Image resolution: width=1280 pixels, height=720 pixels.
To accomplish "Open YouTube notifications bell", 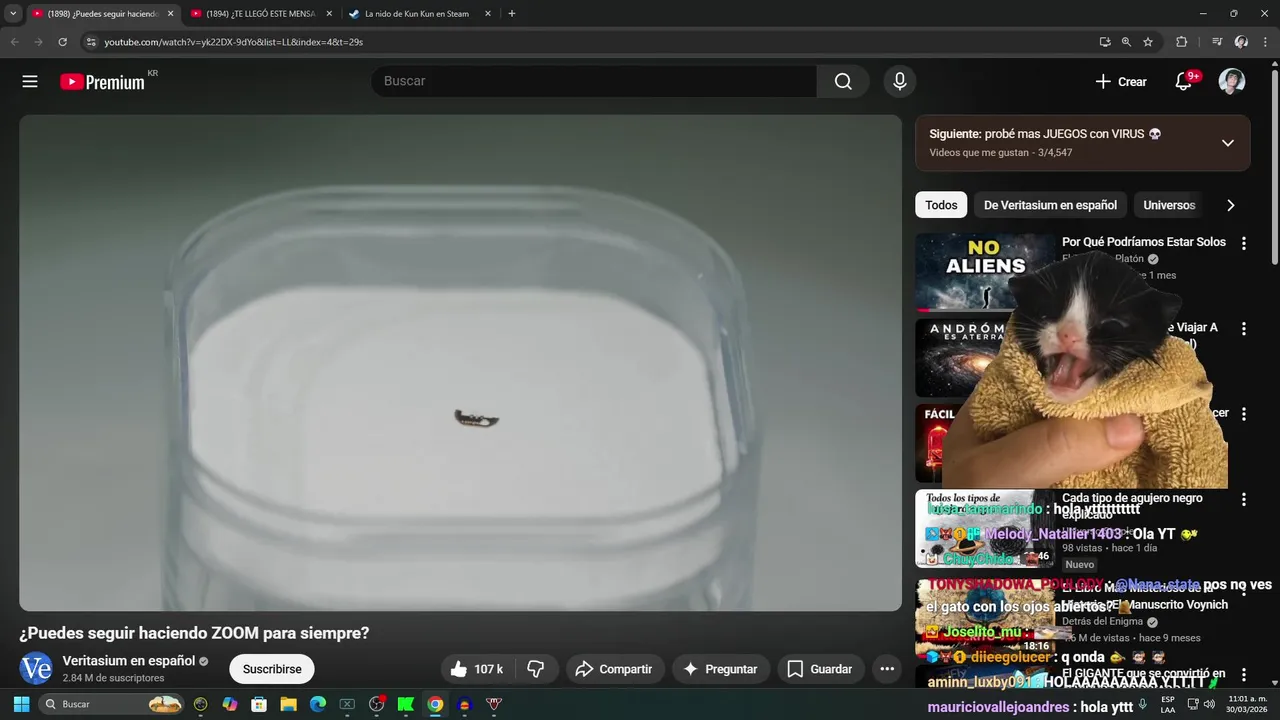I will click(1184, 82).
